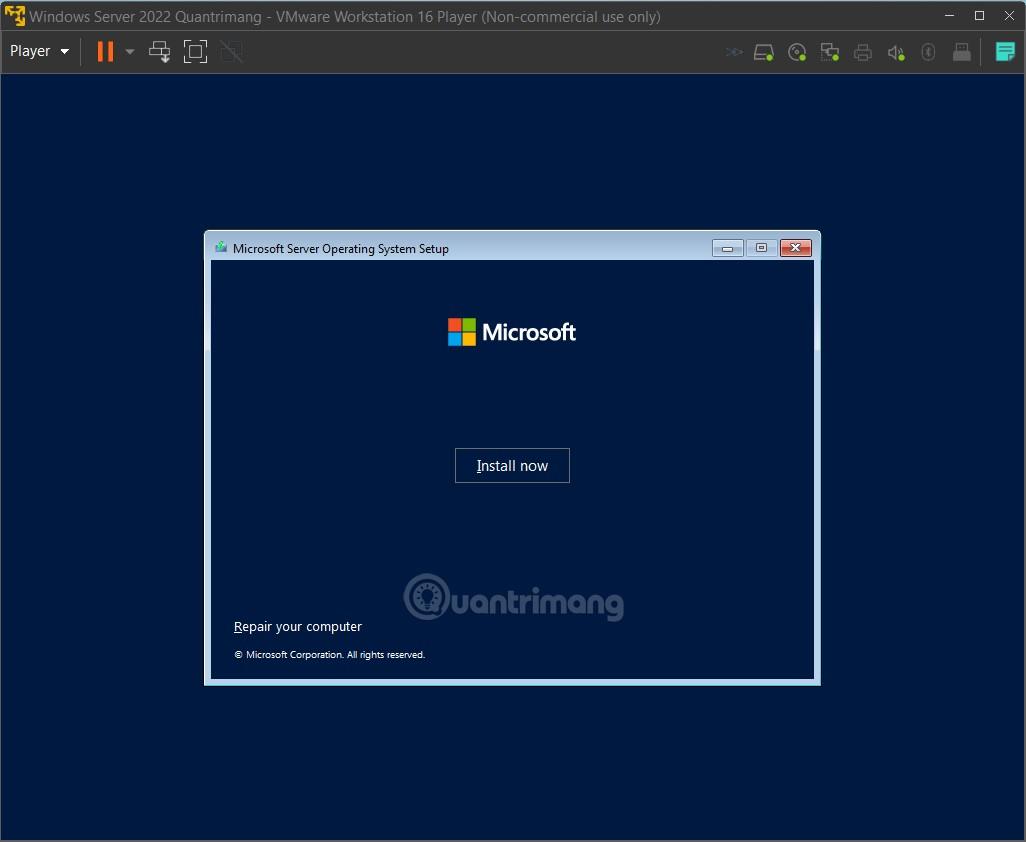The height and width of the screenshot is (842, 1026).
Task: Click the Bluetooth device icon
Action: click(x=928, y=52)
